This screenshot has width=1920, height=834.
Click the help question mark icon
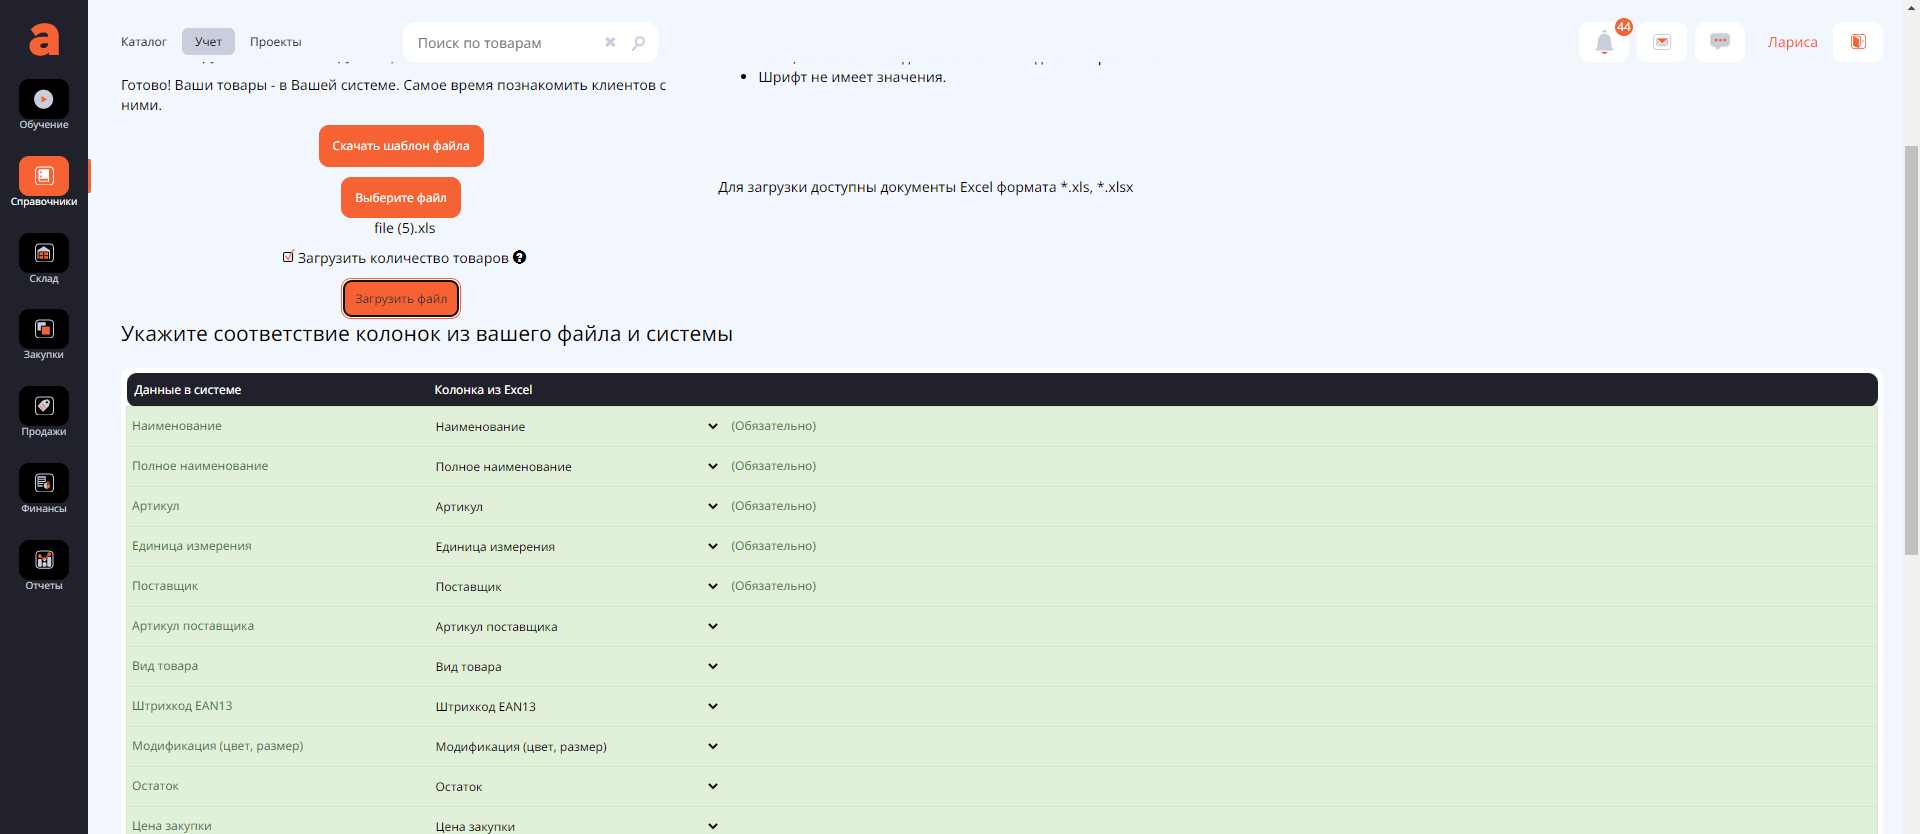pyautogui.click(x=520, y=257)
